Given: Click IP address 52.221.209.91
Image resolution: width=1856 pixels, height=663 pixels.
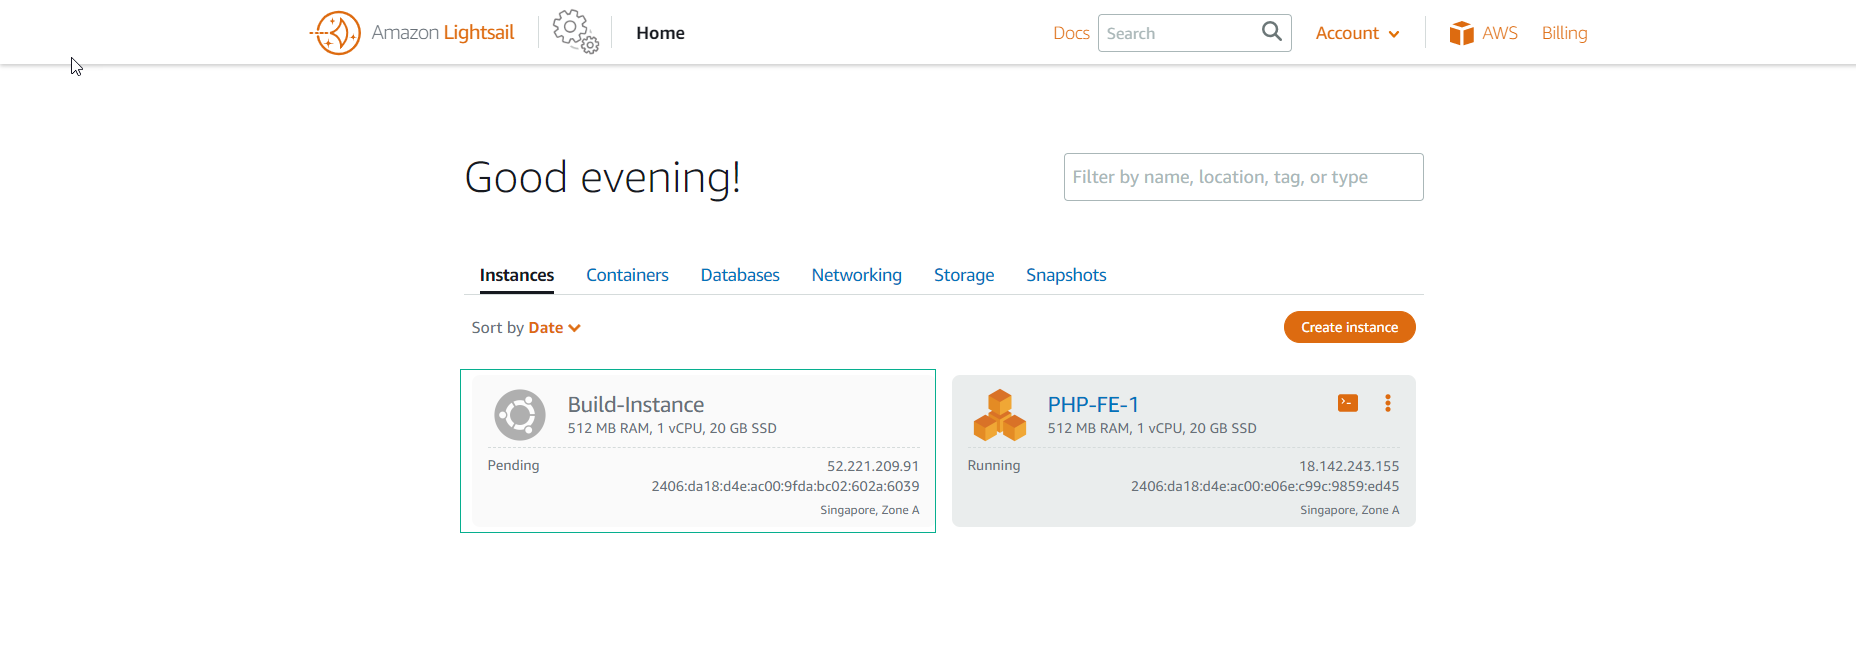Looking at the screenshot, I should [873, 466].
